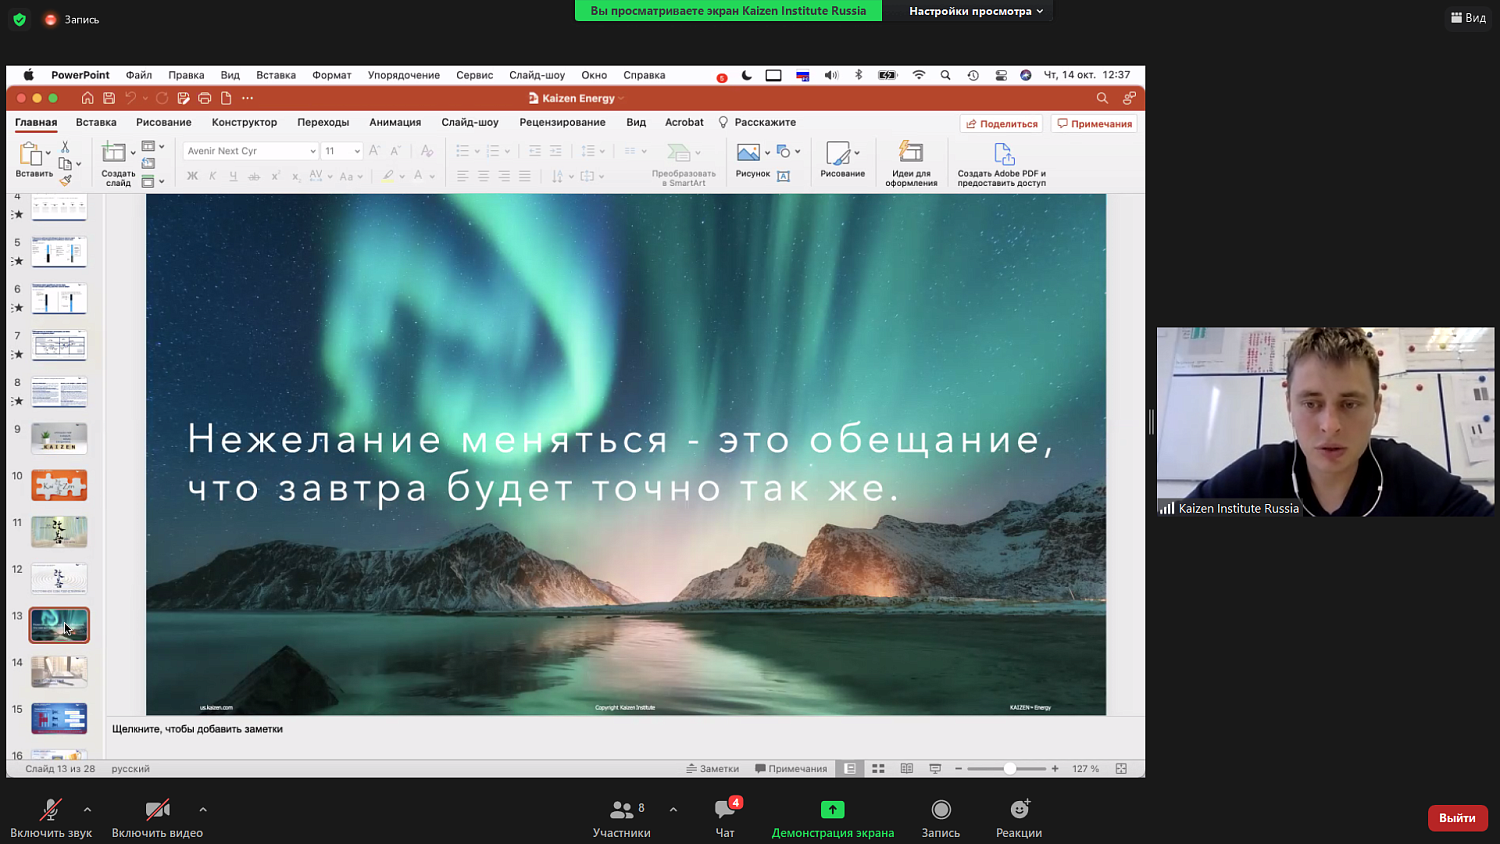The image size is (1500, 844).
Task: Switch to the Конструктор ribbon tab
Action: (x=244, y=122)
